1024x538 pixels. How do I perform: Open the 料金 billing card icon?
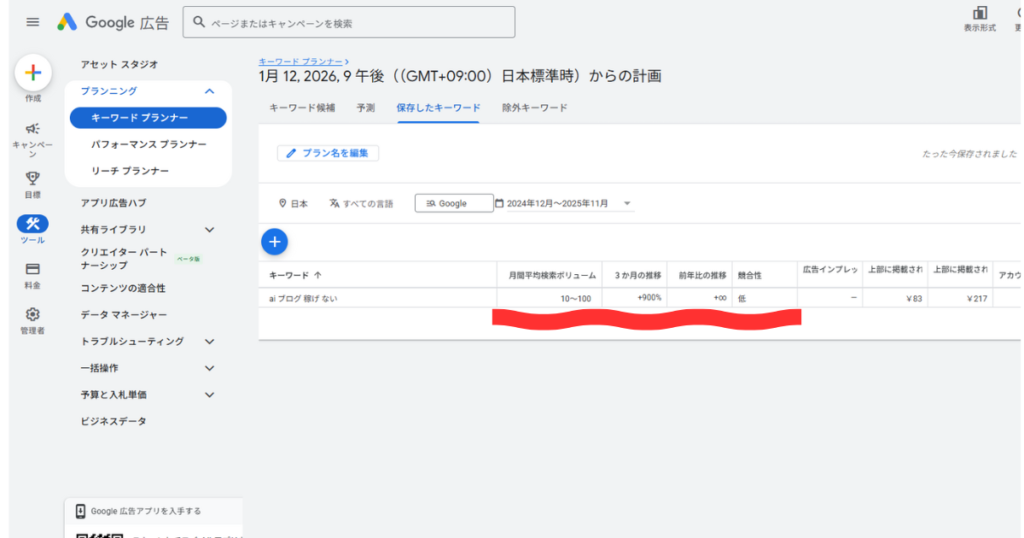33,269
